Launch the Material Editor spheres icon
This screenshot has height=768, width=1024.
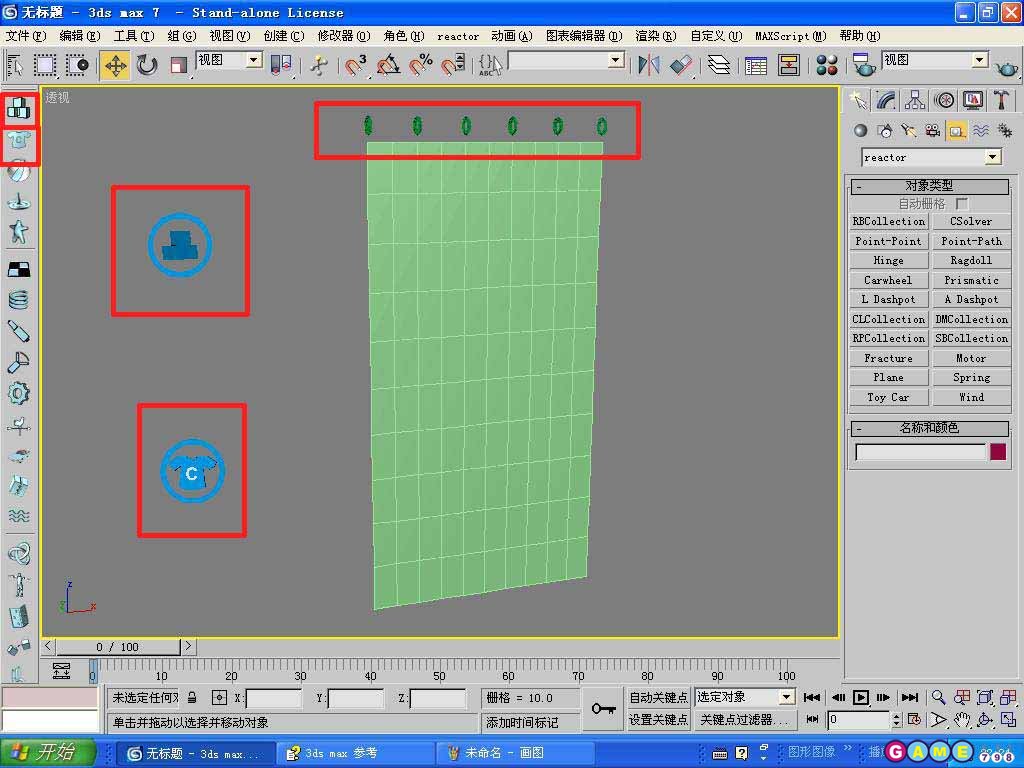pyautogui.click(x=827, y=65)
